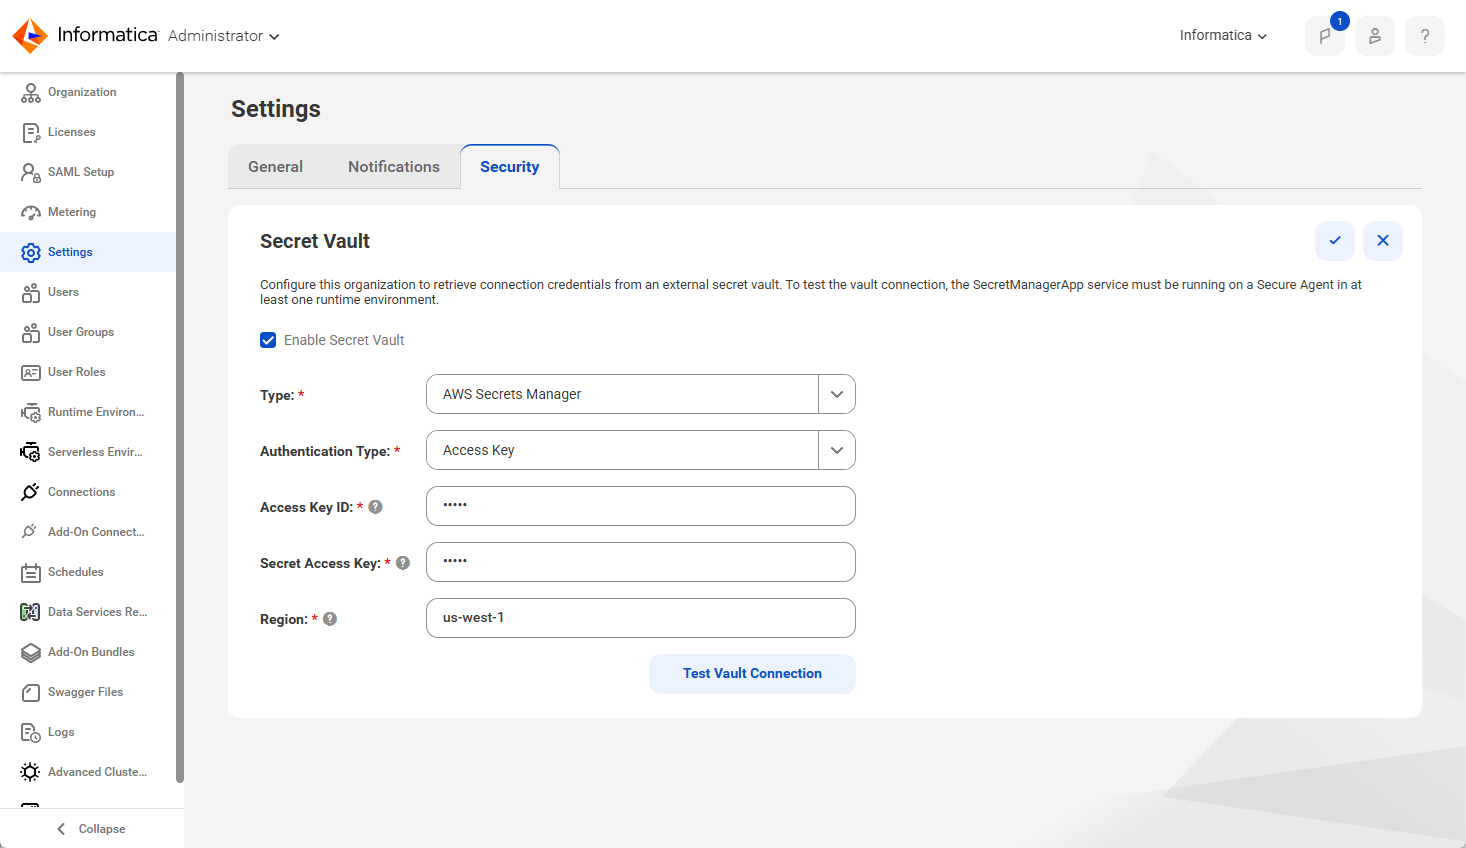Click the User Roles sidebar icon
Image resolution: width=1466 pixels, height=848 pixels.
coord(31,373)
